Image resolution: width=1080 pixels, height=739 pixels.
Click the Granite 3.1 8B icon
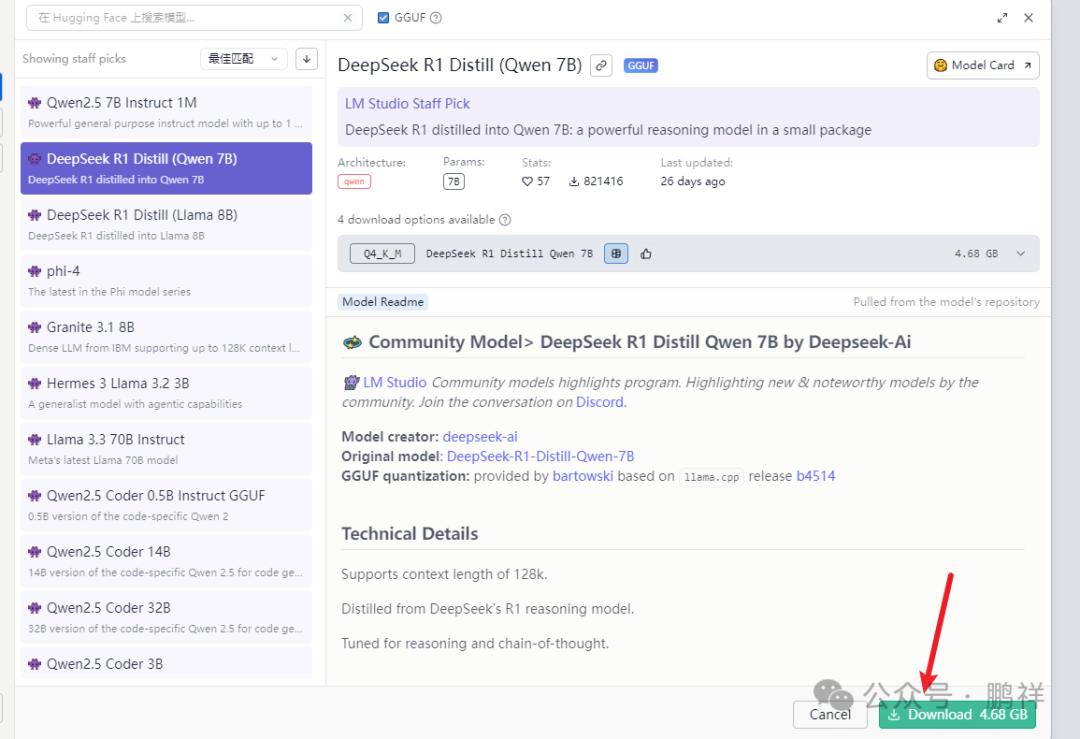coord(34,327)
